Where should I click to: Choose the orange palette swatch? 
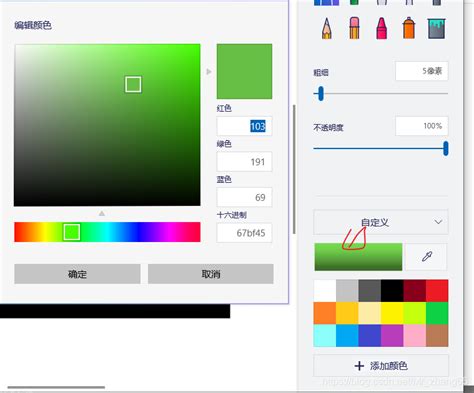(325, 313)
